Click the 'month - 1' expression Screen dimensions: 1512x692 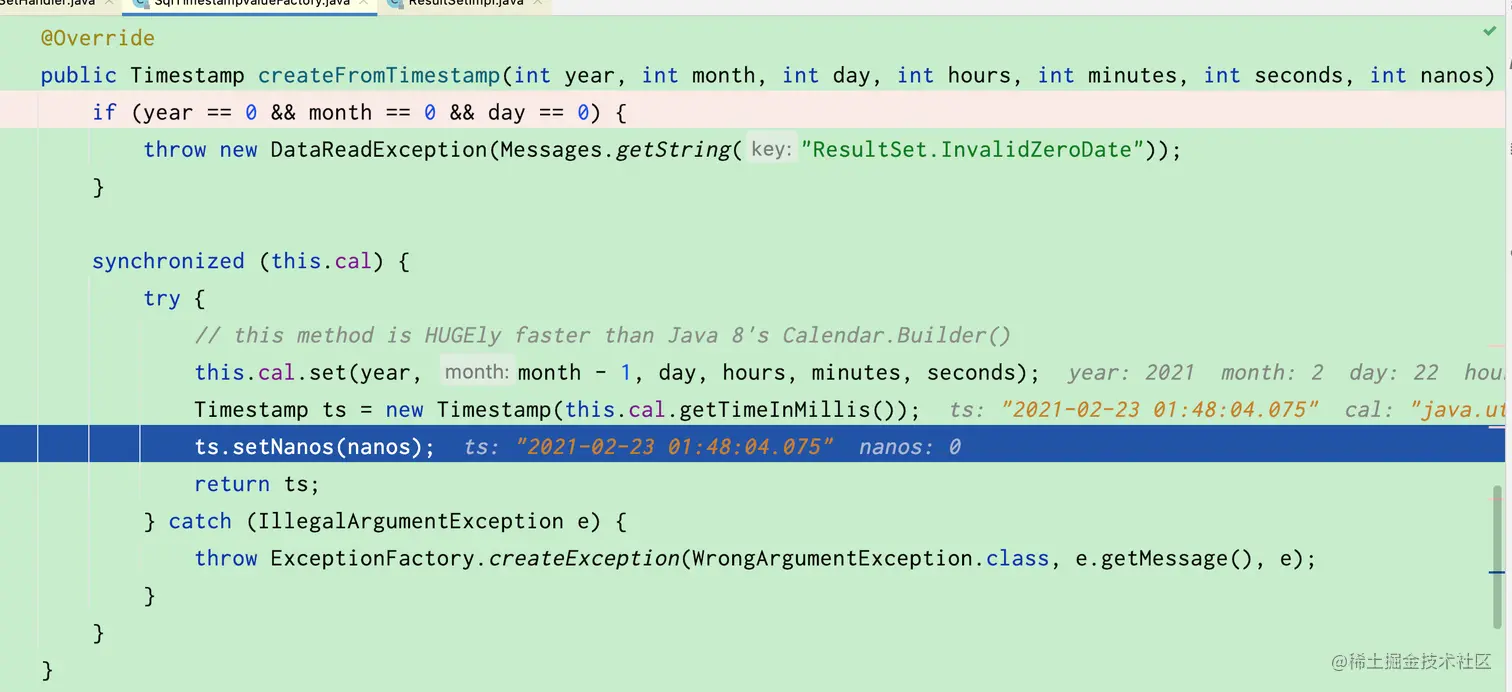coord(575,372)
